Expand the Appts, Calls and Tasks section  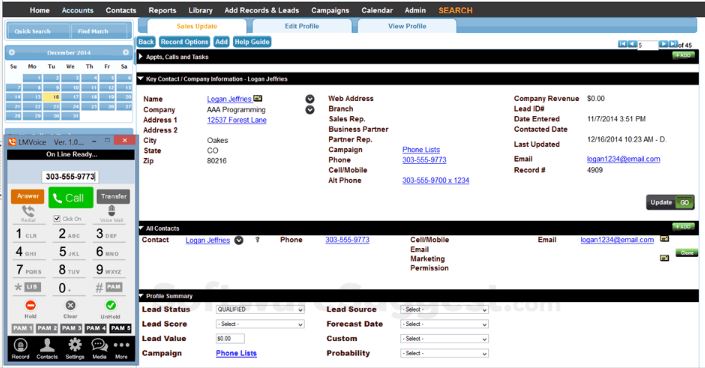pos(141,57)
